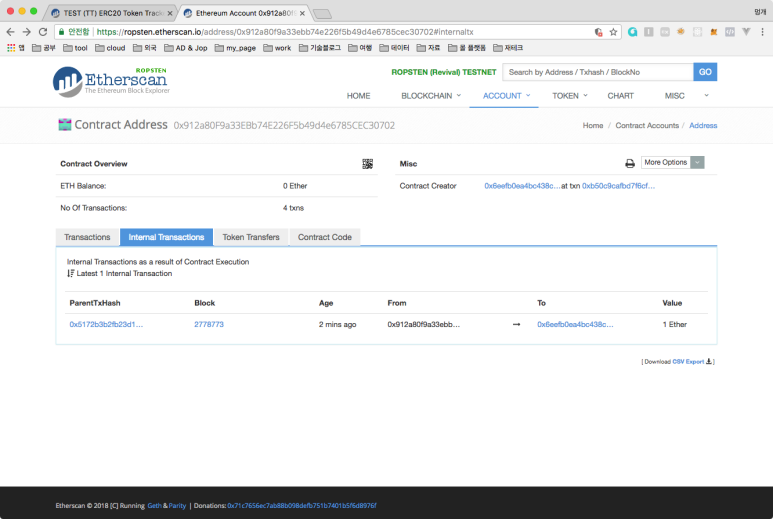This screenshot has width=773, height=519.
Task: Open the Contract Code tab
Action: [x=325, y=237]
